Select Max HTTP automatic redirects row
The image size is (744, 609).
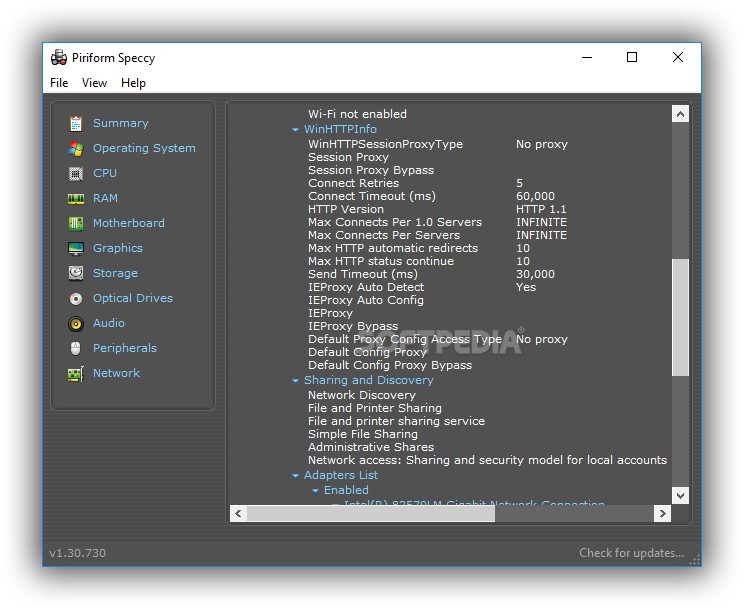point(418,248)
